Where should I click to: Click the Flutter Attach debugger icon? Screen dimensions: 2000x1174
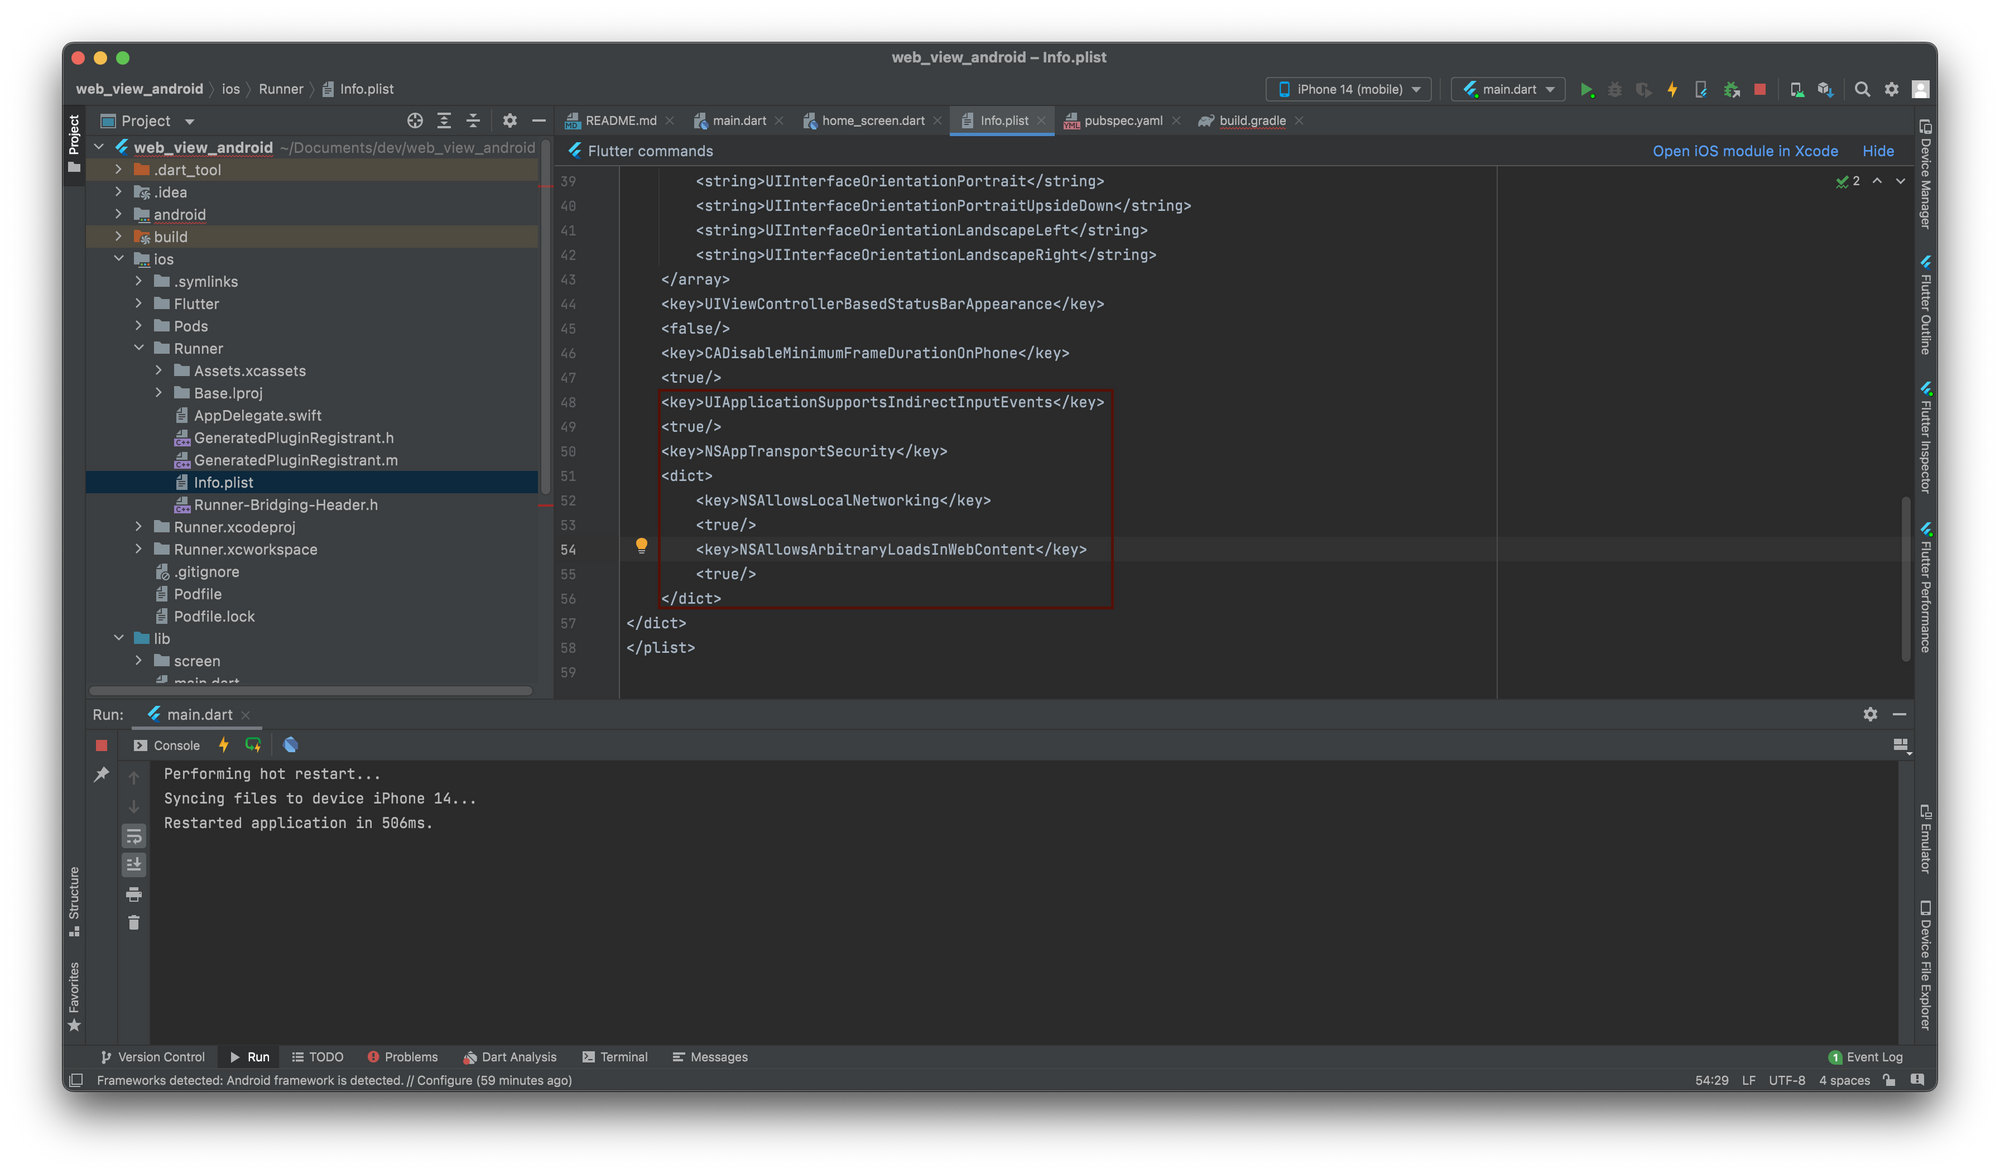click(x=1701, y=90)
